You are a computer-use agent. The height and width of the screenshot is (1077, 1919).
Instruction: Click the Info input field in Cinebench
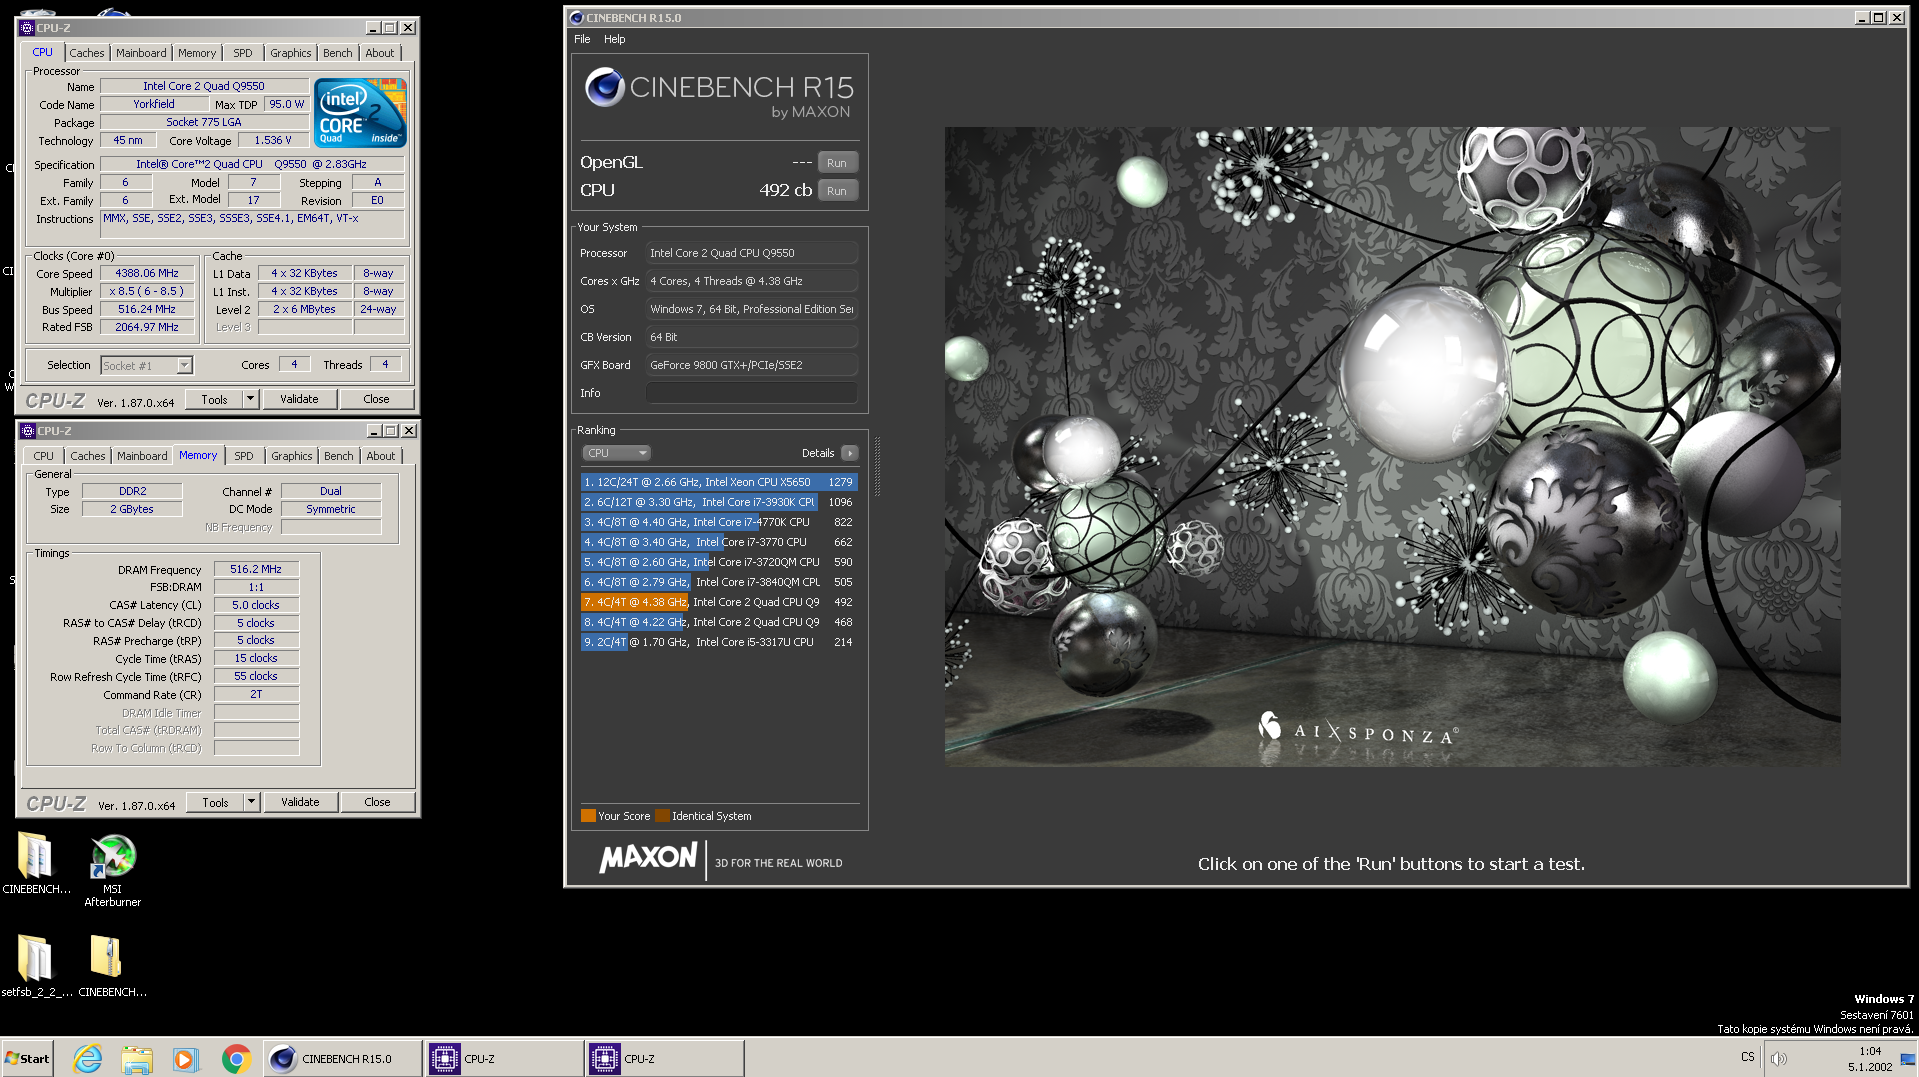(x=752, y=393)
